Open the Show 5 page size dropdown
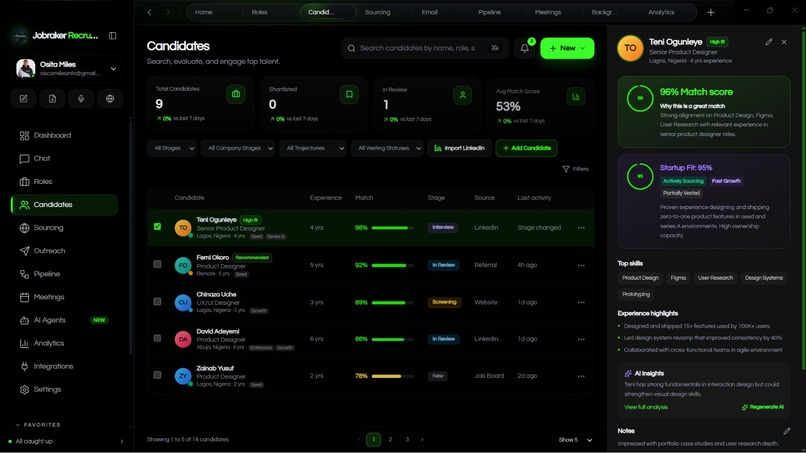Screen dimensions: 806x453 [575, 440]
